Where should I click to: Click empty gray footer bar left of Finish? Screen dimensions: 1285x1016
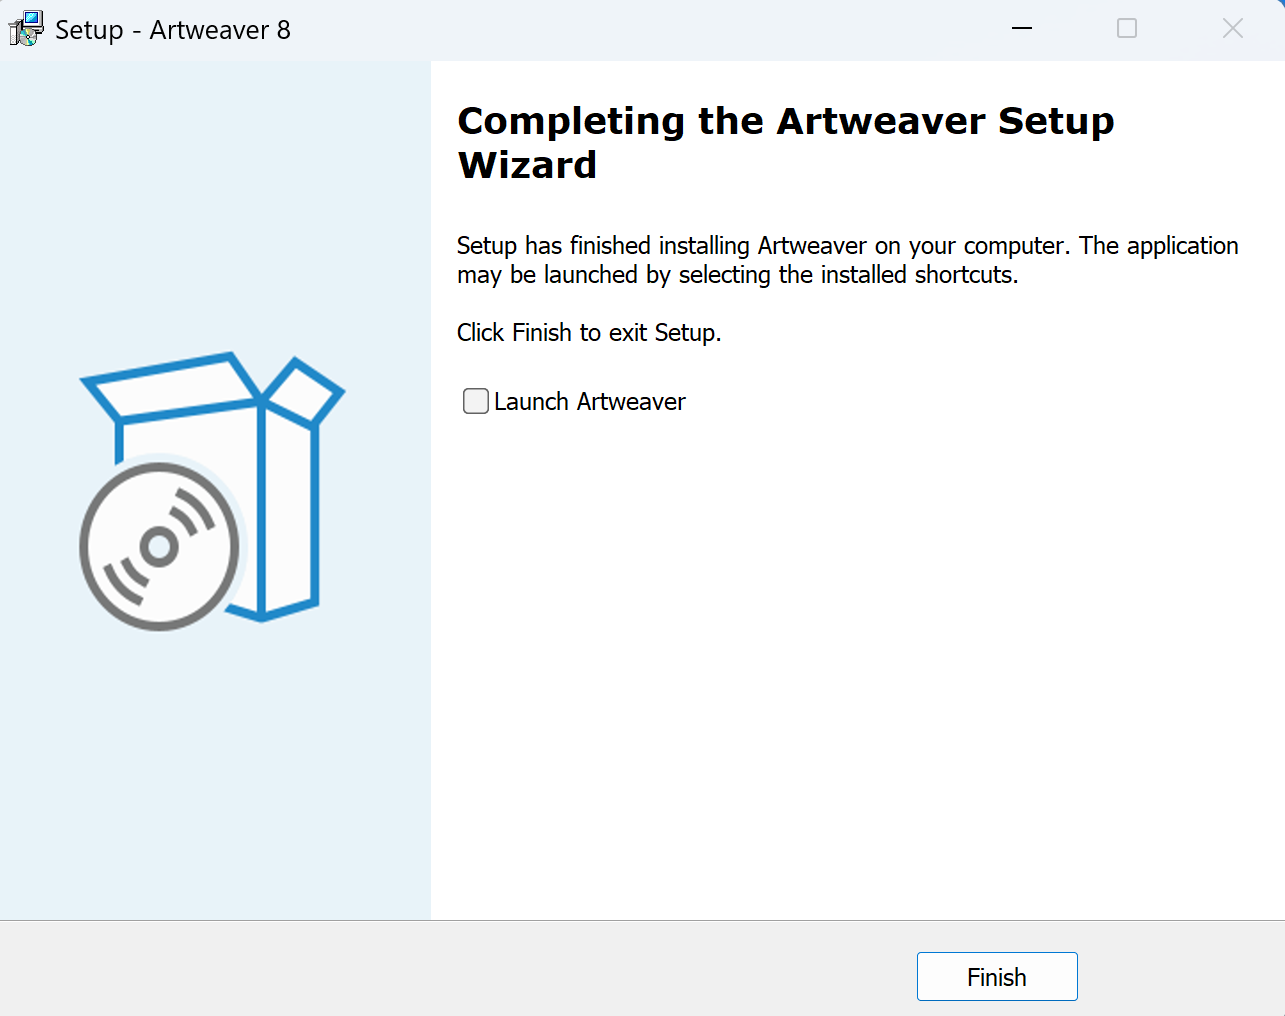pyautogui.click(x=450, y=968)
